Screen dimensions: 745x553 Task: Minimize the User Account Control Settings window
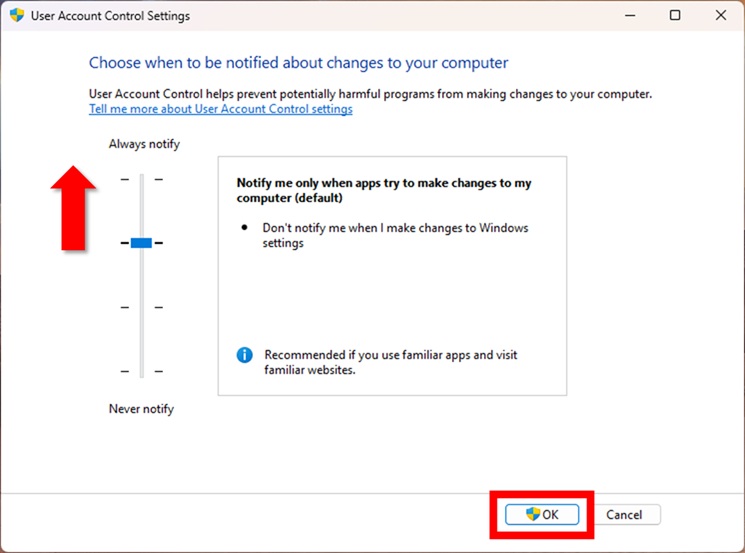[629, 16]
